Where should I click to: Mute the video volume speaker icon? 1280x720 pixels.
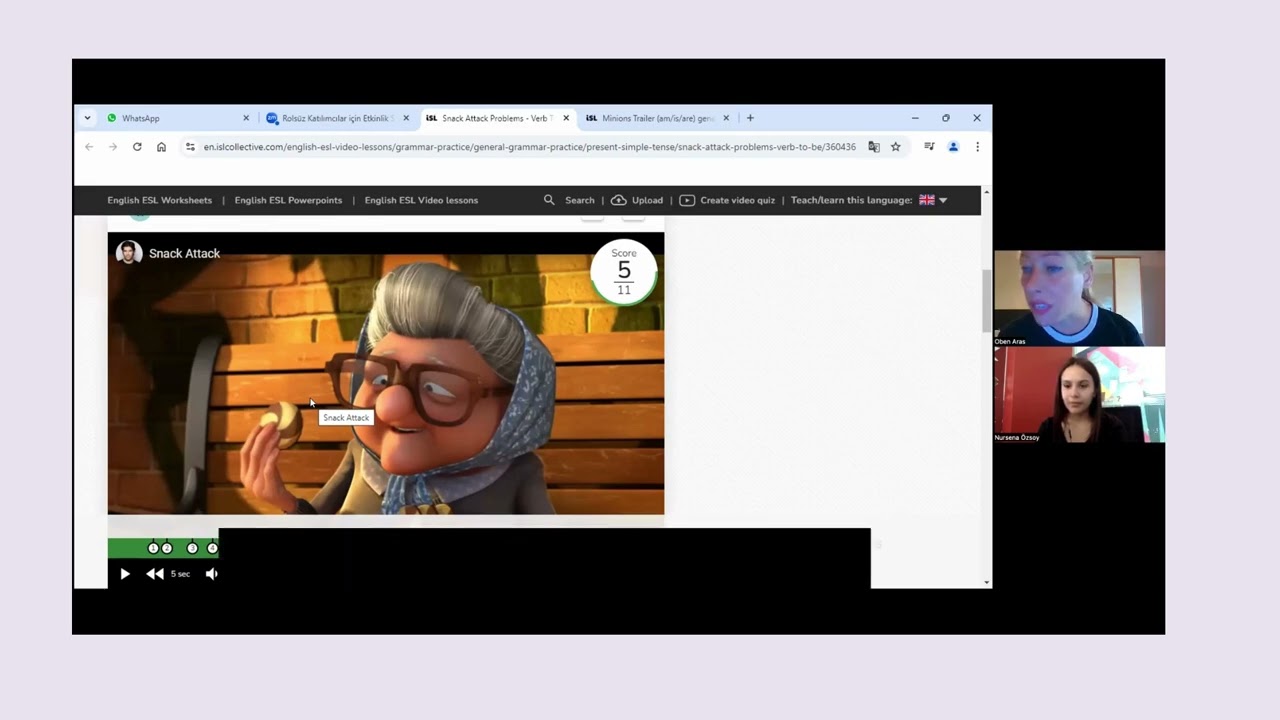[211, 574]
